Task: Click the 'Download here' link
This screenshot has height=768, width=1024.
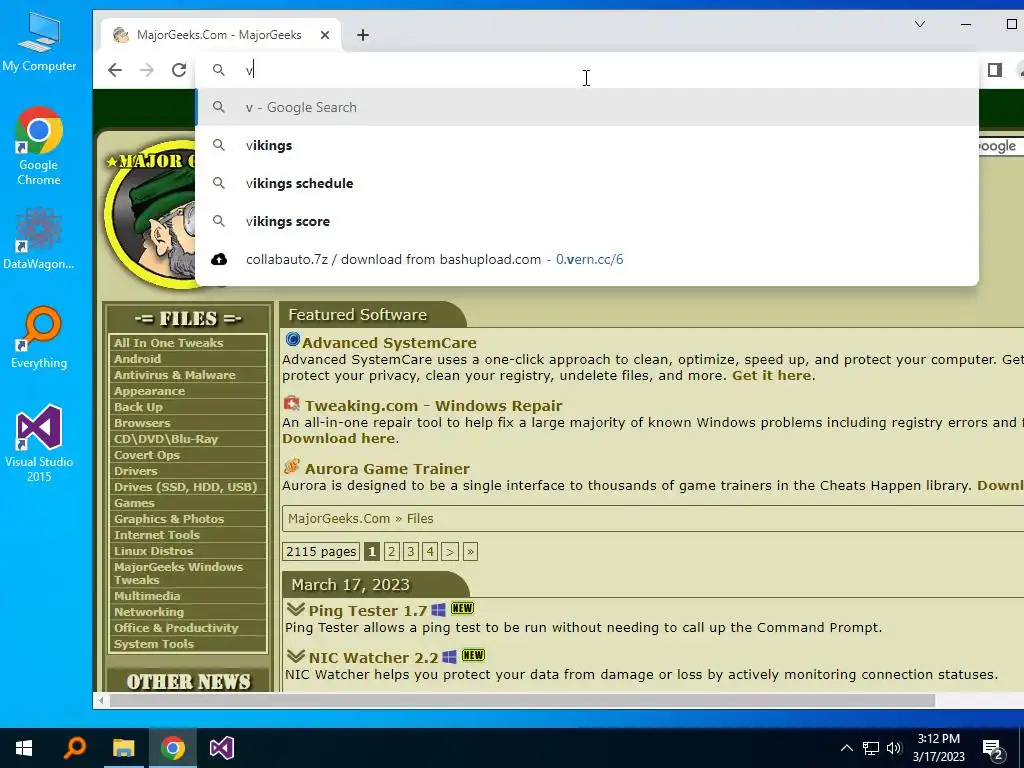Action: 338,439
